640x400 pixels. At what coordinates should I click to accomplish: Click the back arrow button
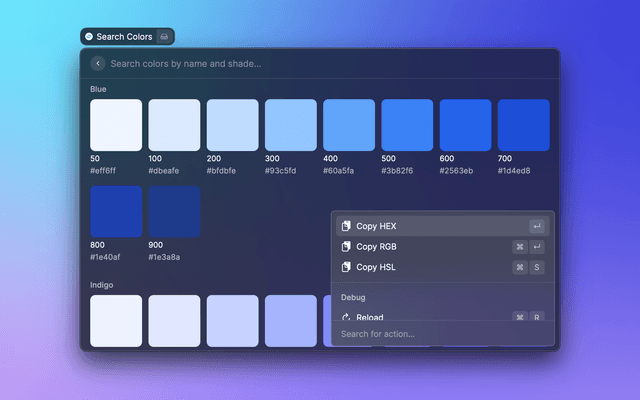97,64
